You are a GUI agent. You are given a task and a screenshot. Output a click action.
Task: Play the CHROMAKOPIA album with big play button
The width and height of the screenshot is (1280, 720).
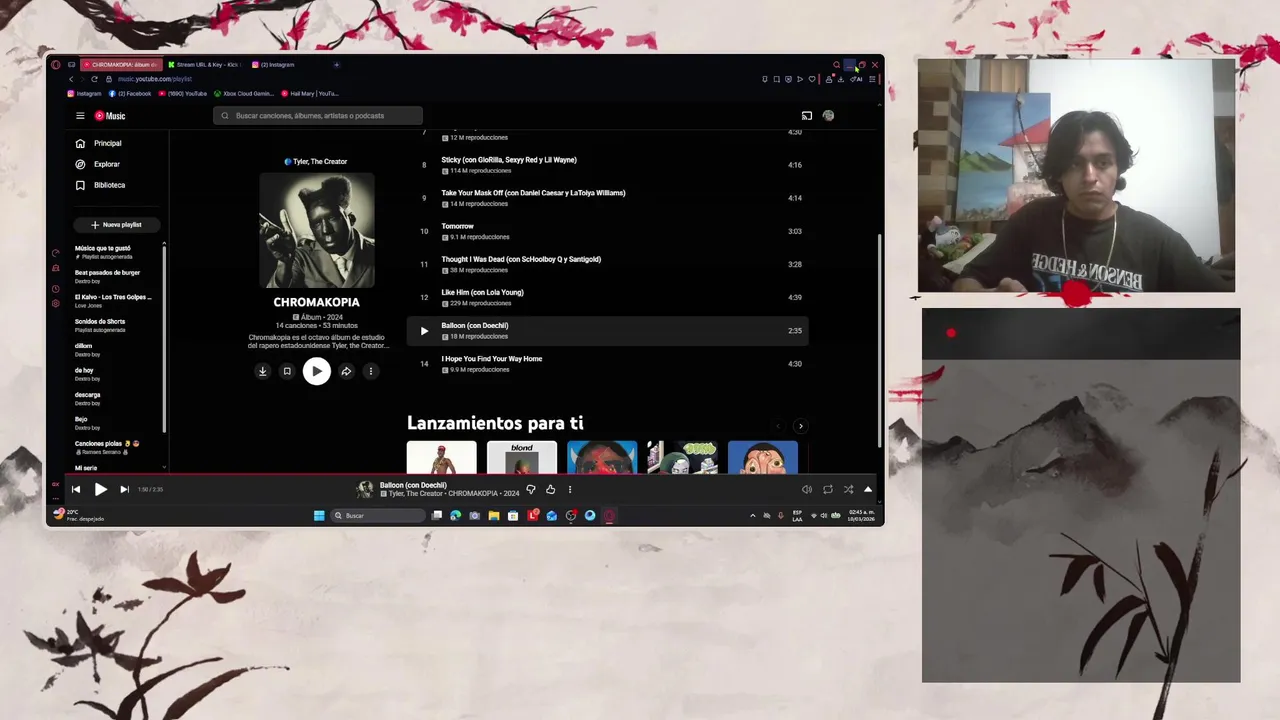pos(317,371)
